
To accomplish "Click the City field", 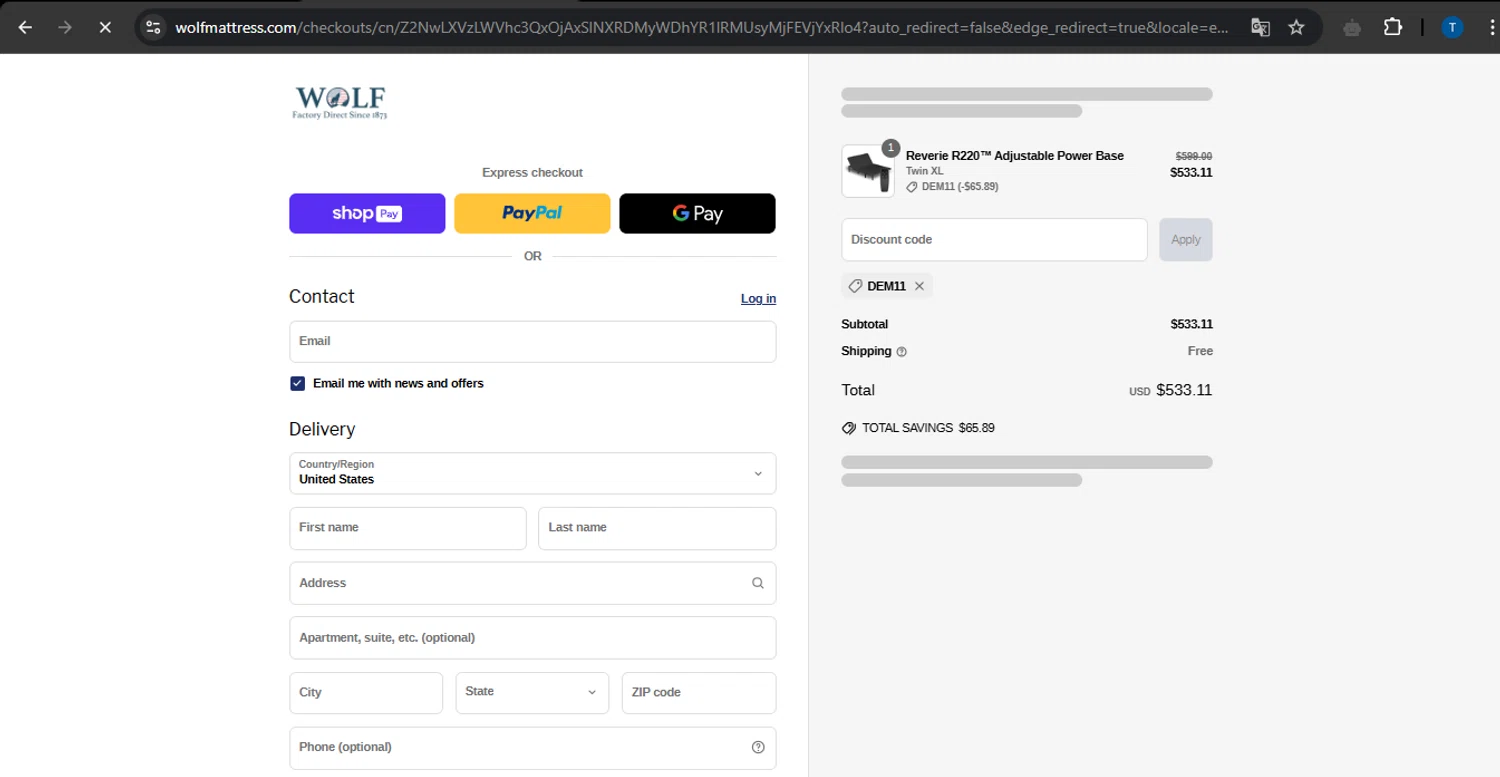I will pyautogui.click(x=366, y=692).
